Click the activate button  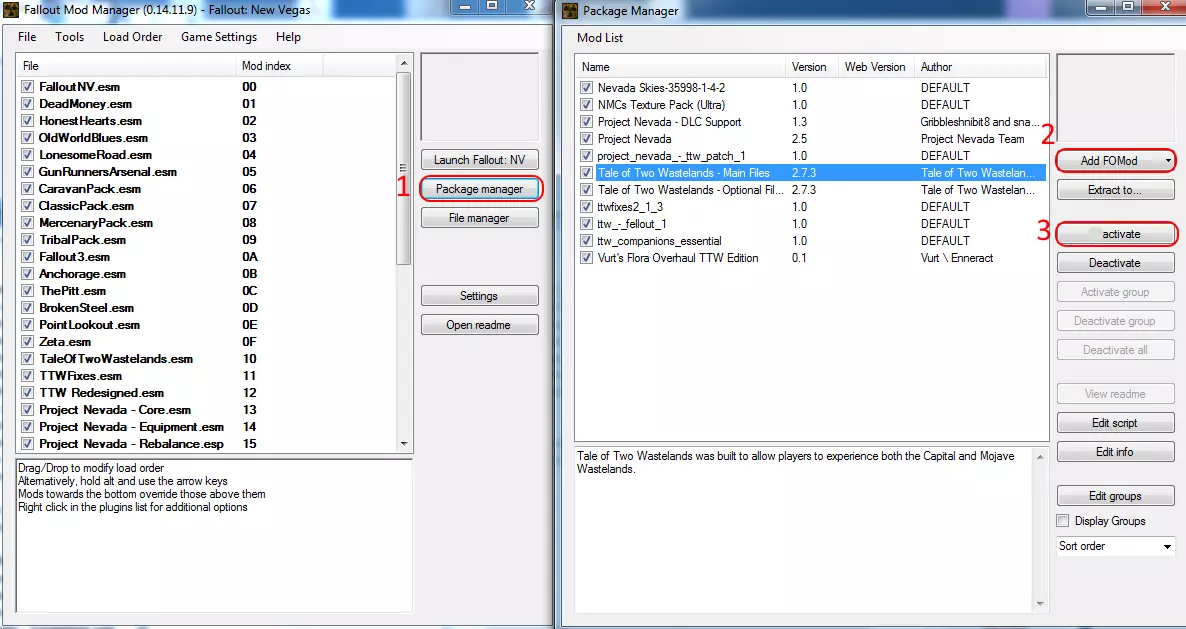(1115, 234)
